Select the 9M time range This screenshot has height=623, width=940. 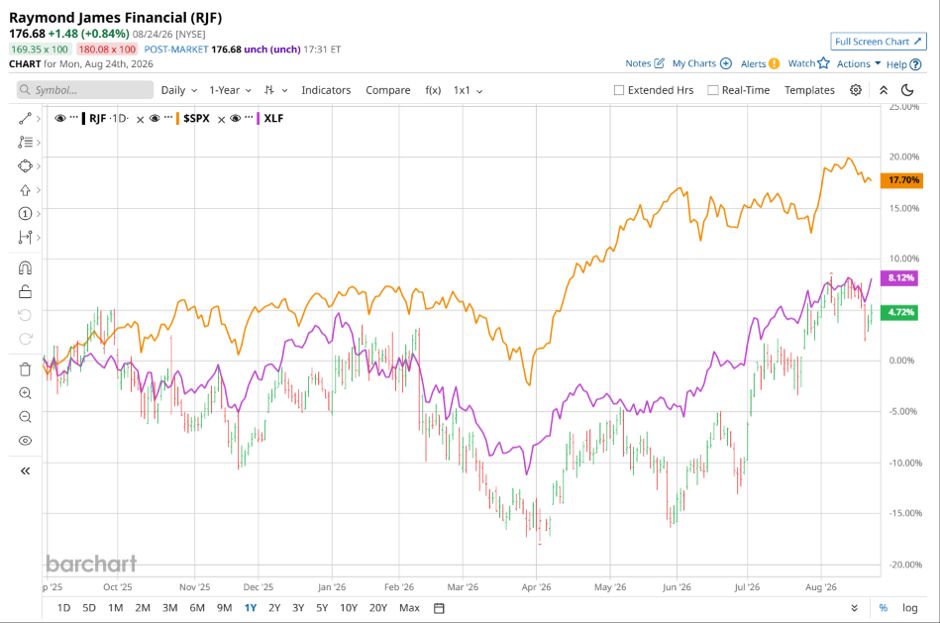click(x=224, y=608)
